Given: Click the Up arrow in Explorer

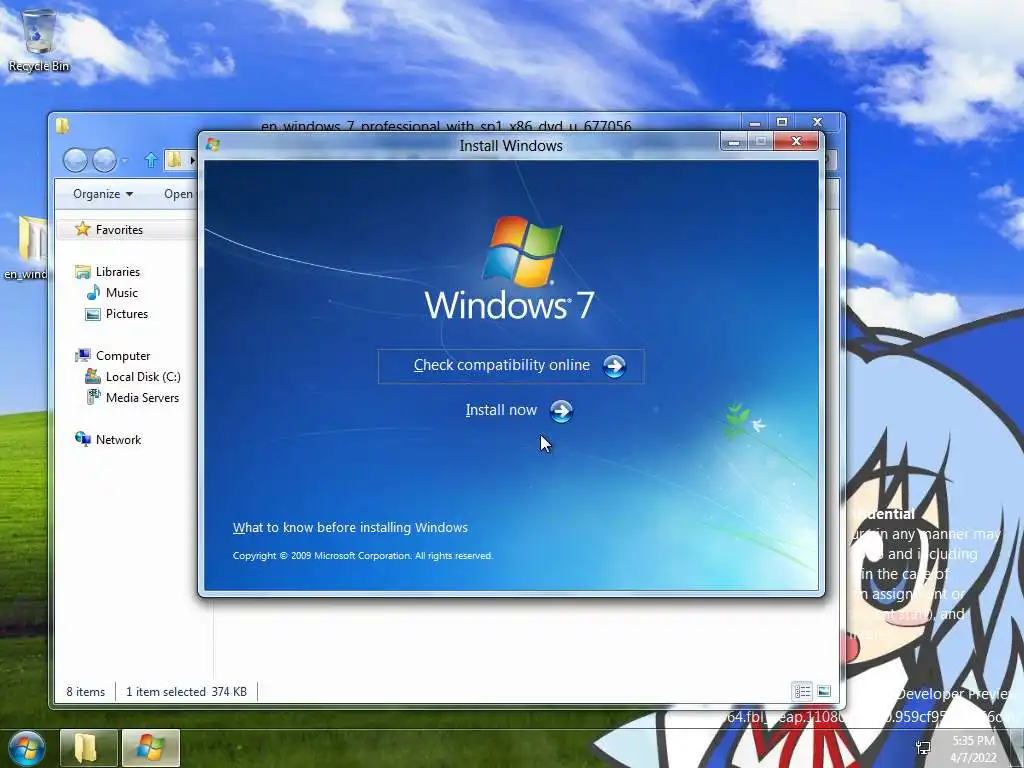Looking at the screenshot, I should 151,160.
